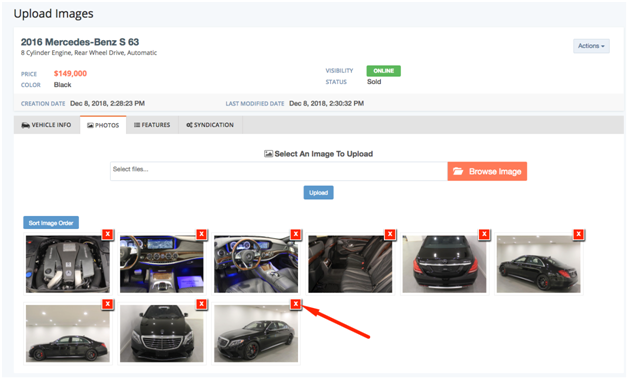Click the blue Upload button
Viewport: 628px width, 379px height.
coord(318,193)
